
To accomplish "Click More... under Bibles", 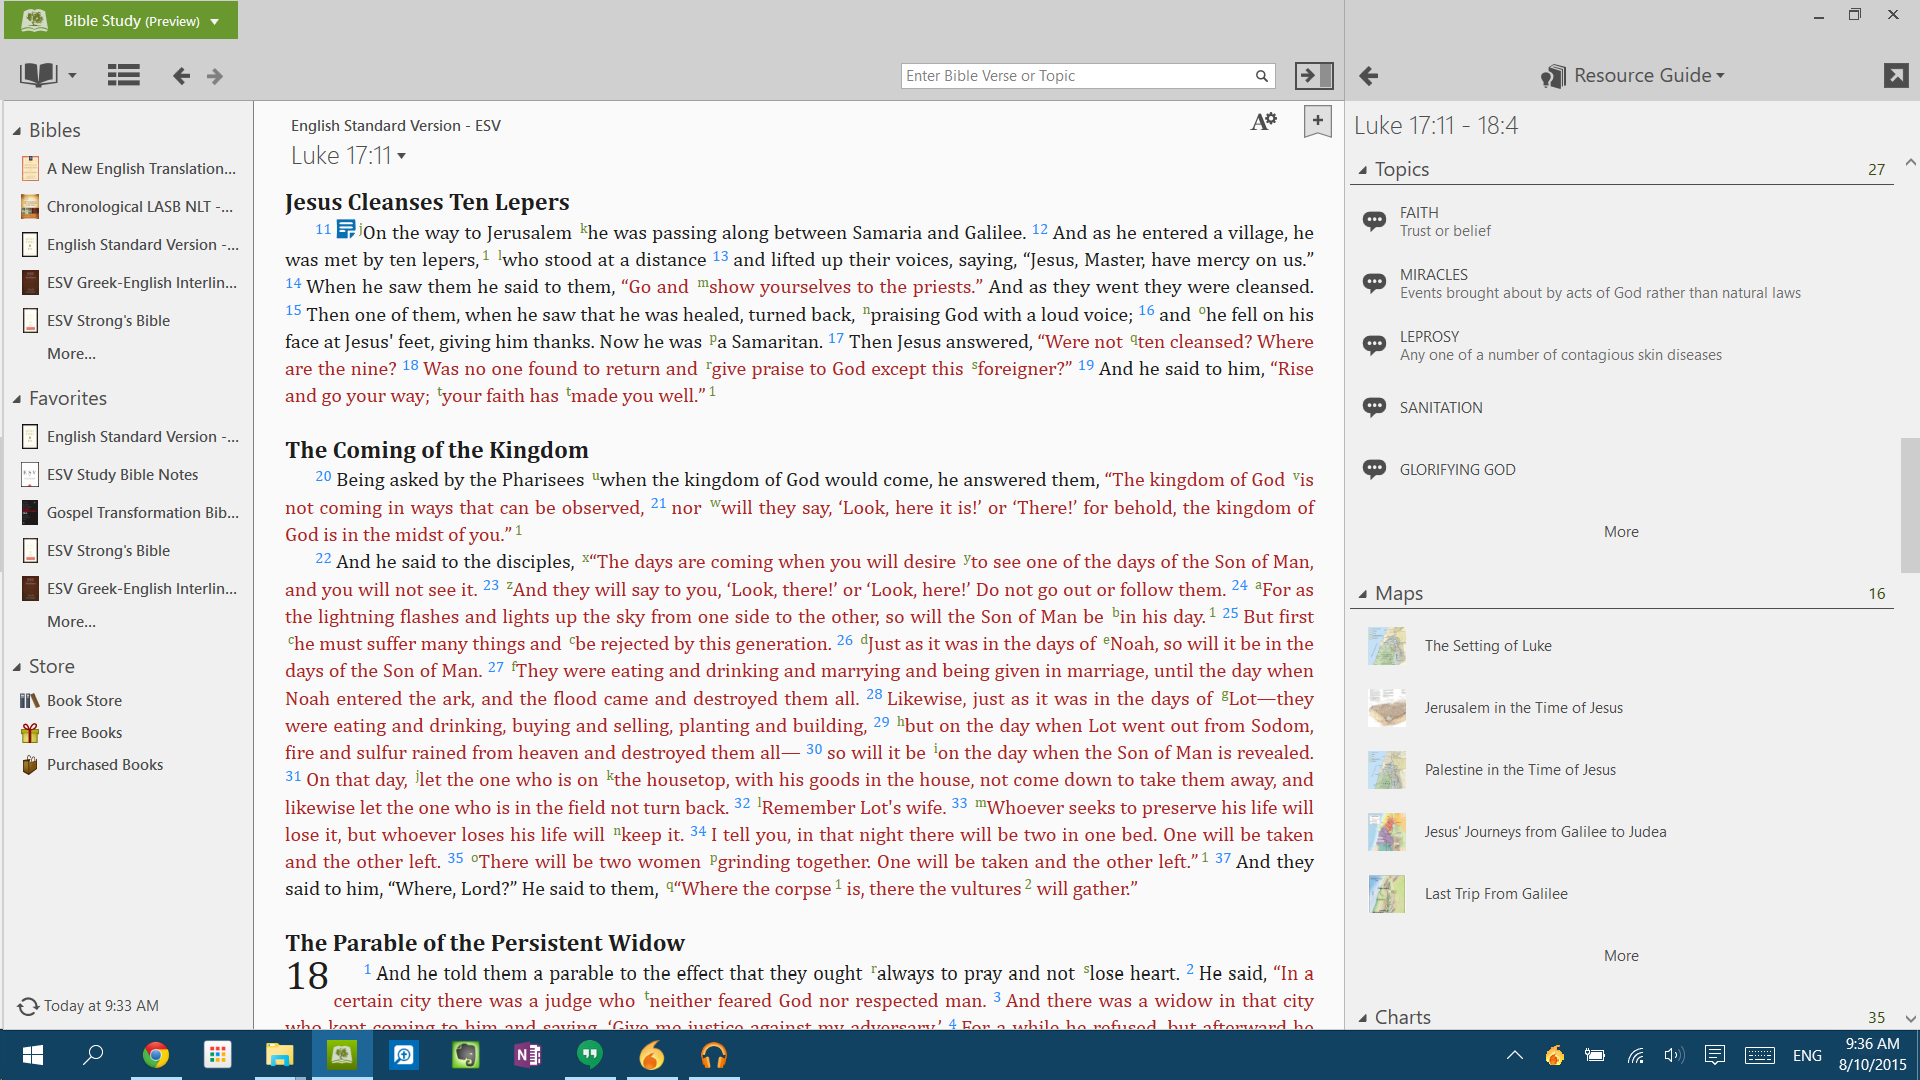I will pos(71,354).
